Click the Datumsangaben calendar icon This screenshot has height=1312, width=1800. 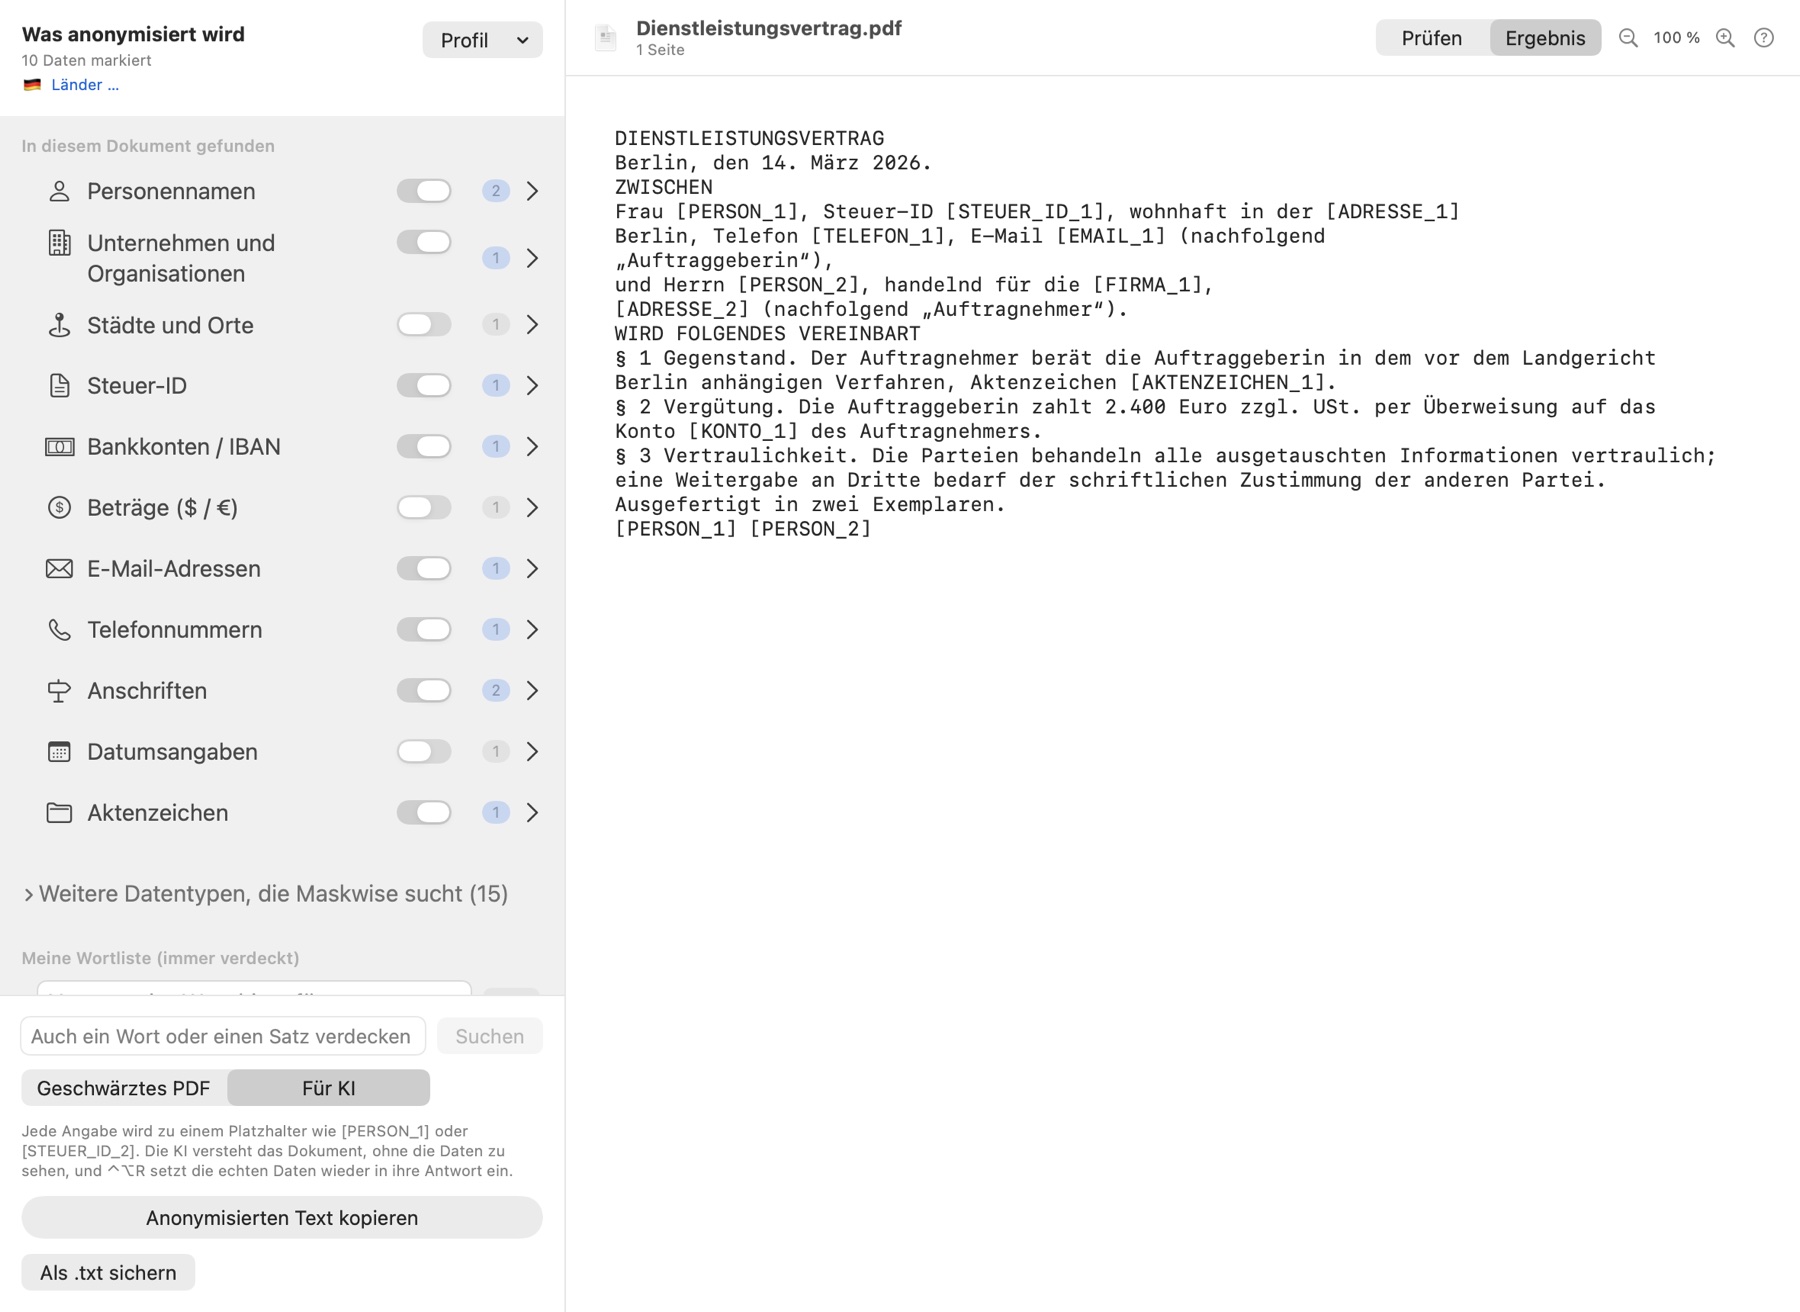(59, 752)
